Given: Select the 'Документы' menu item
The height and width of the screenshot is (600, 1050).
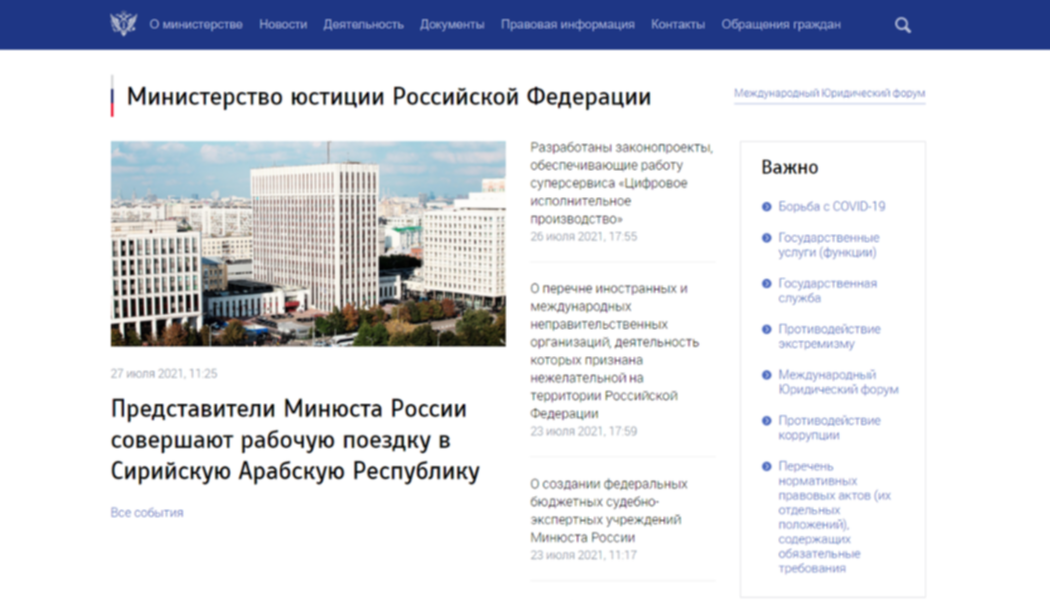Looking at the screenshot, I should (x=452, y=25).
